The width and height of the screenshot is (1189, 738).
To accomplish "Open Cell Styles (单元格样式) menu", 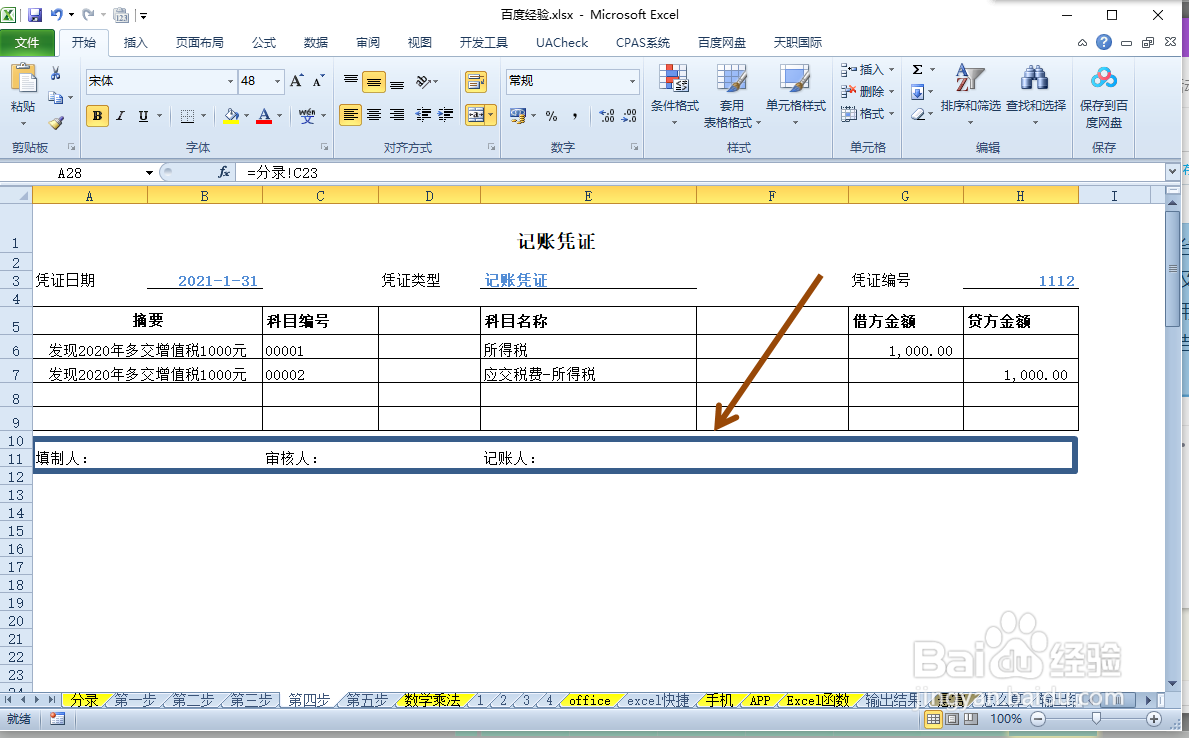I will (795, 95).
